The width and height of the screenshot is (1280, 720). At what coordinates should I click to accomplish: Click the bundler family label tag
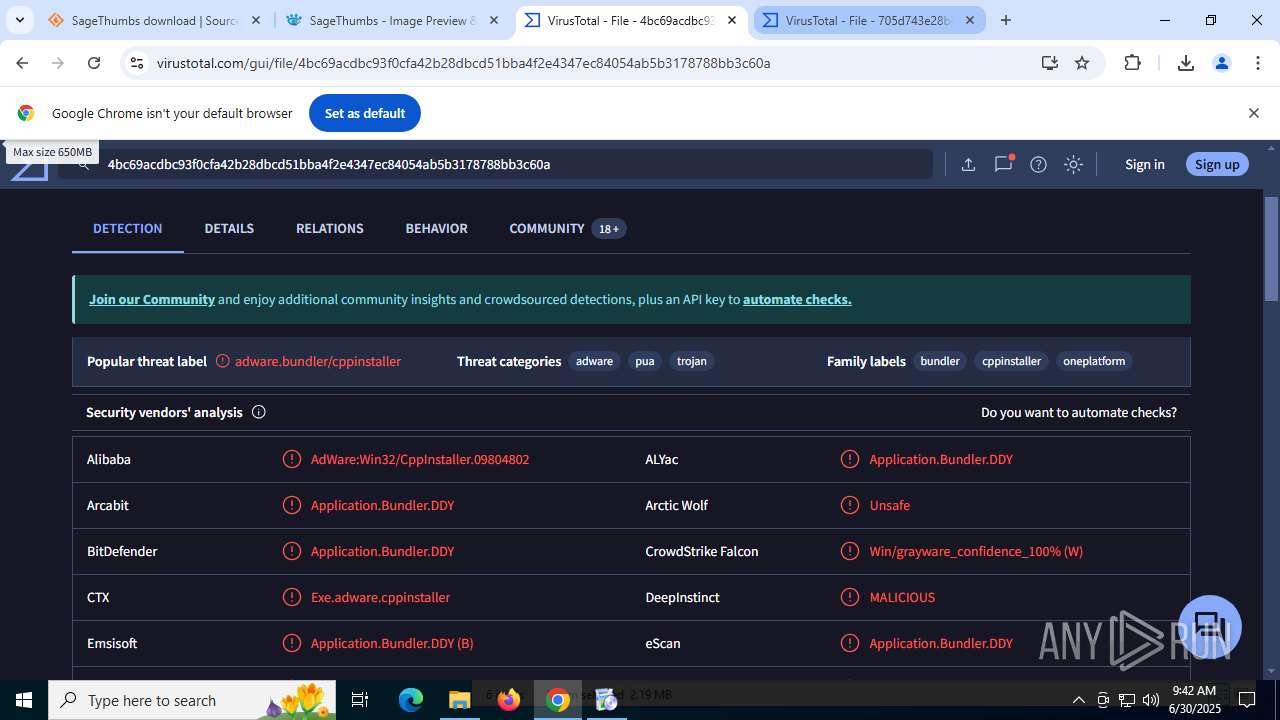[940, 361]
